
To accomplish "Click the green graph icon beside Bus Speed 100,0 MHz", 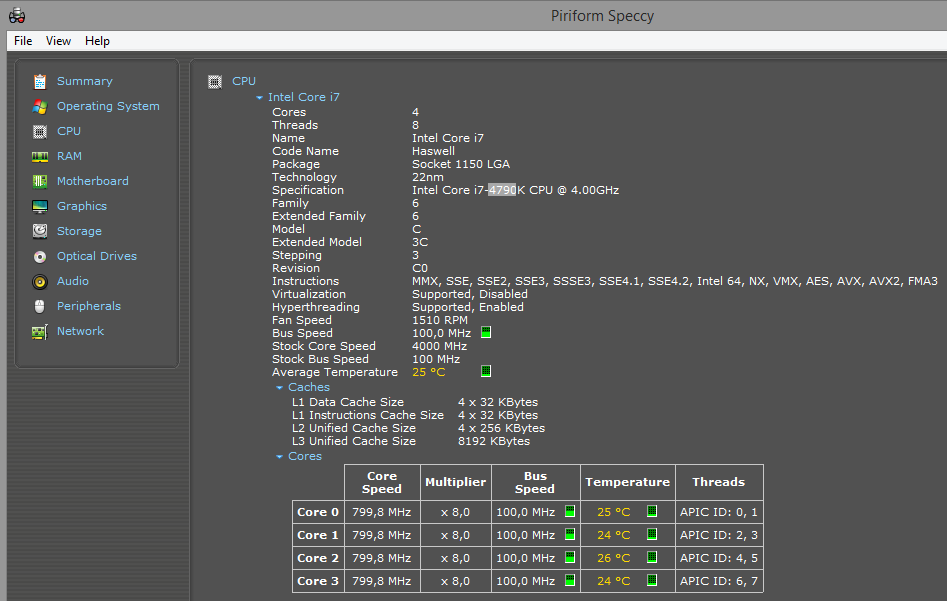I will click(486, 332).
